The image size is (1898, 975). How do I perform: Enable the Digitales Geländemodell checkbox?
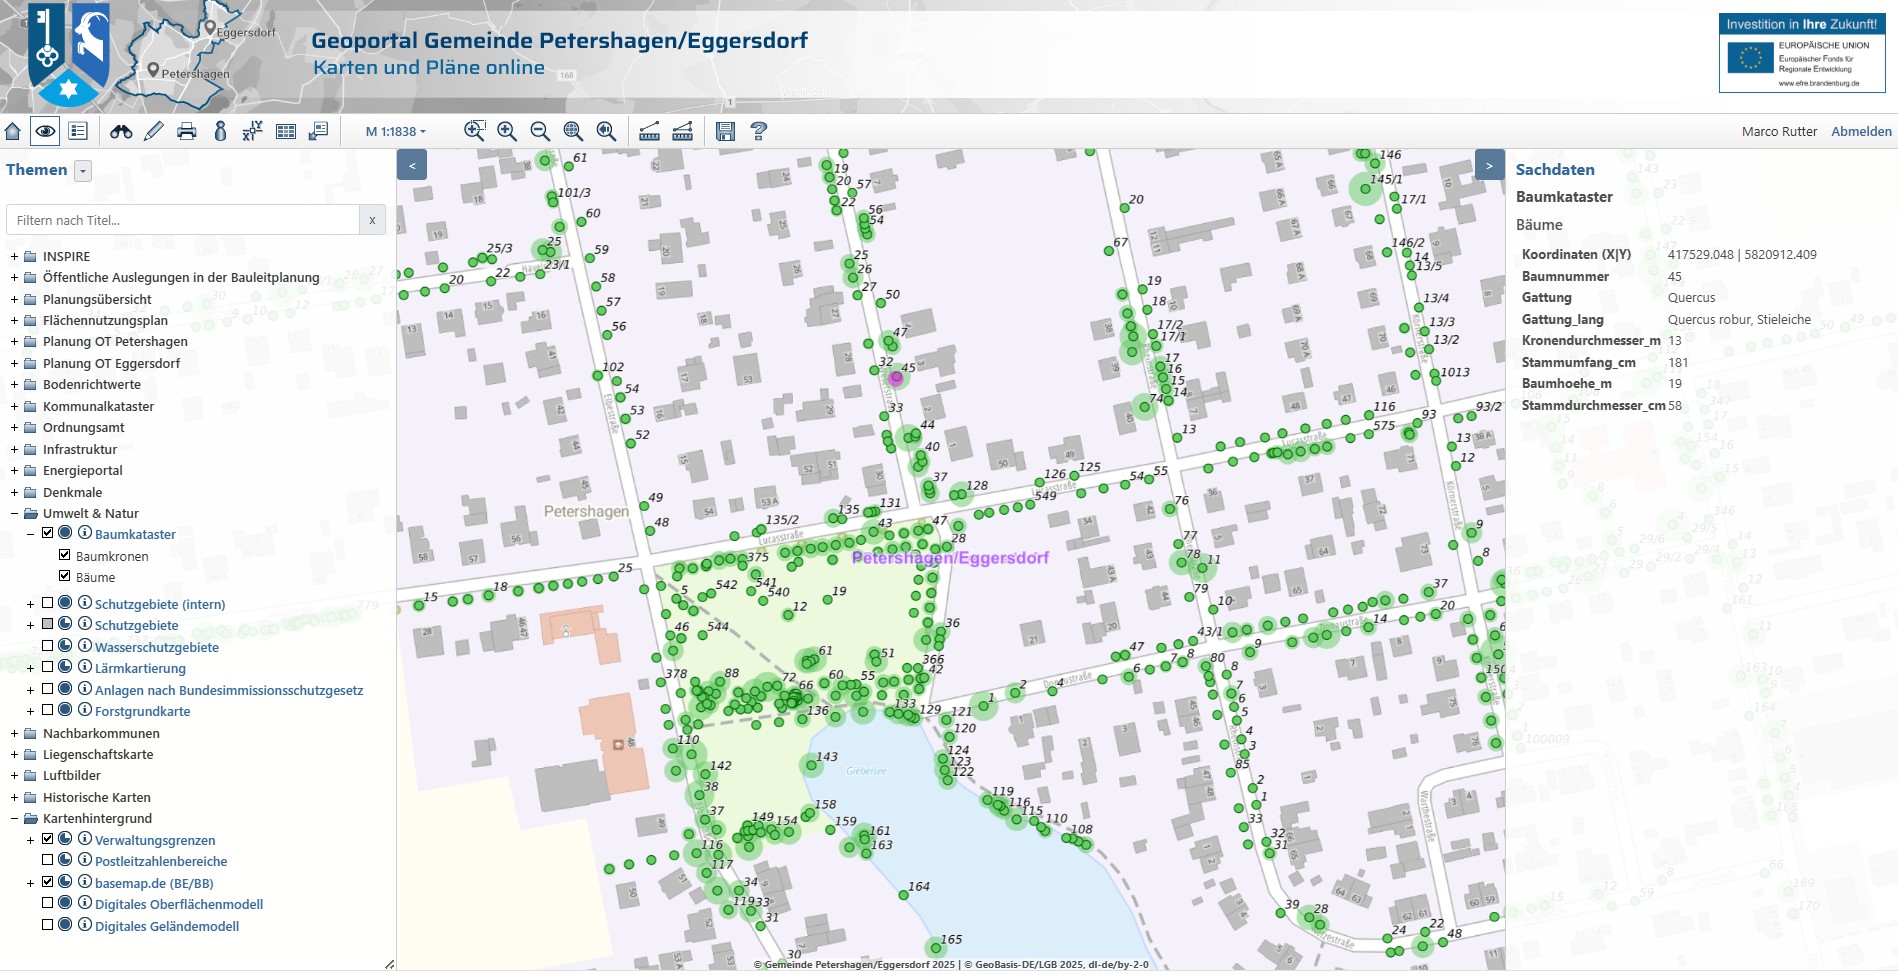(x=47, y=925)
